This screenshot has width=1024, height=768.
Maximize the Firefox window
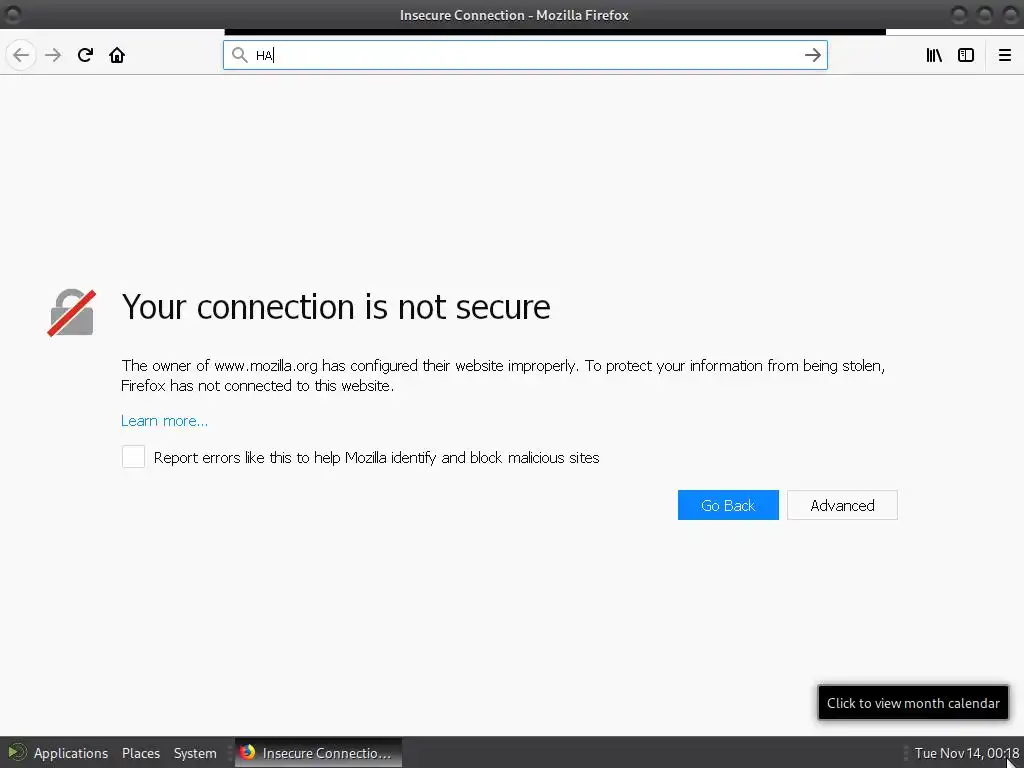point(985,14)
